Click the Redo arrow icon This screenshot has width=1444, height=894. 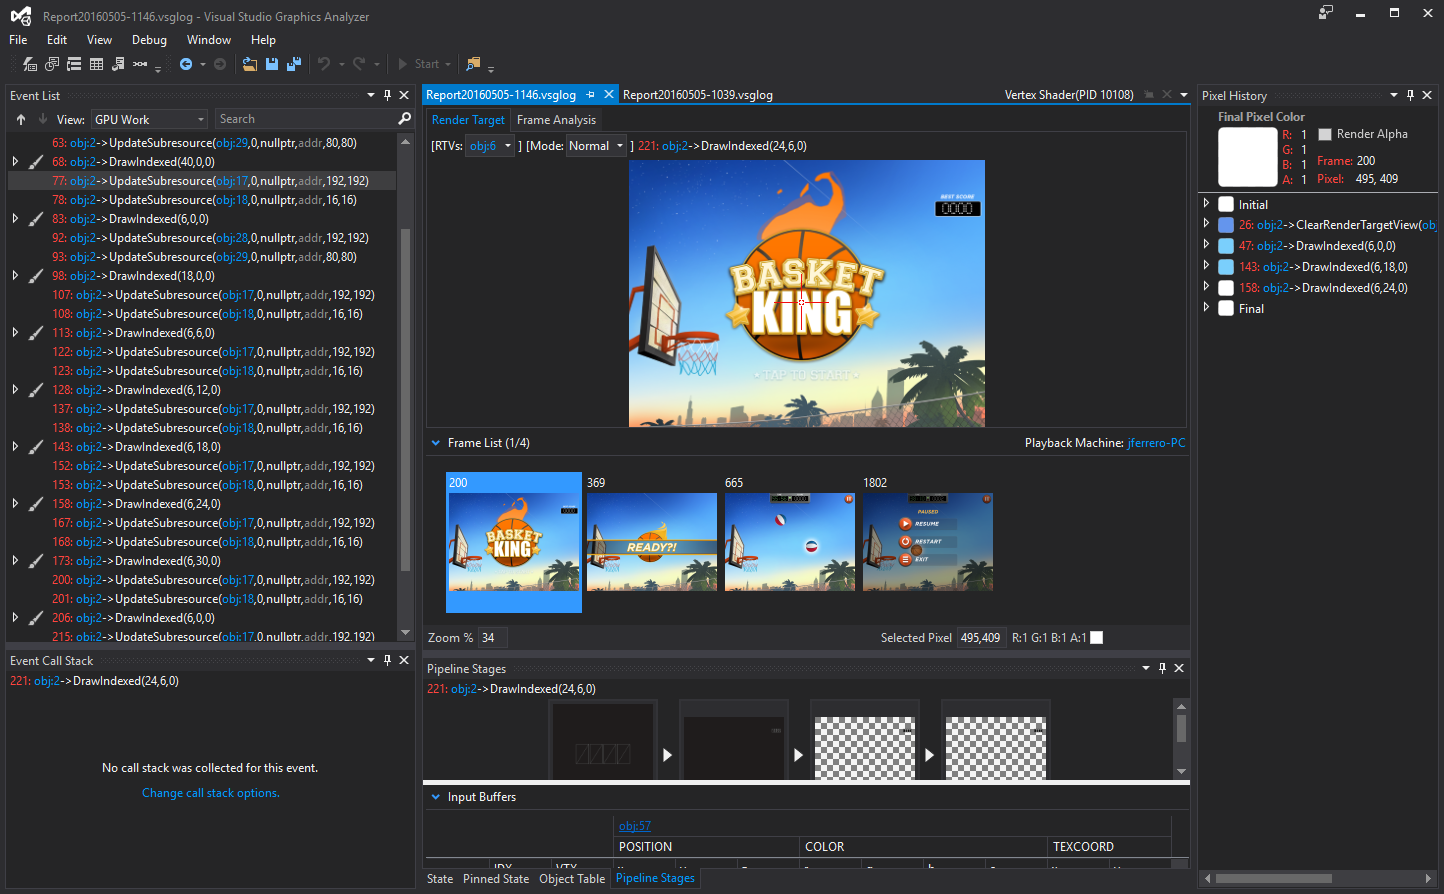click(359, 64)
